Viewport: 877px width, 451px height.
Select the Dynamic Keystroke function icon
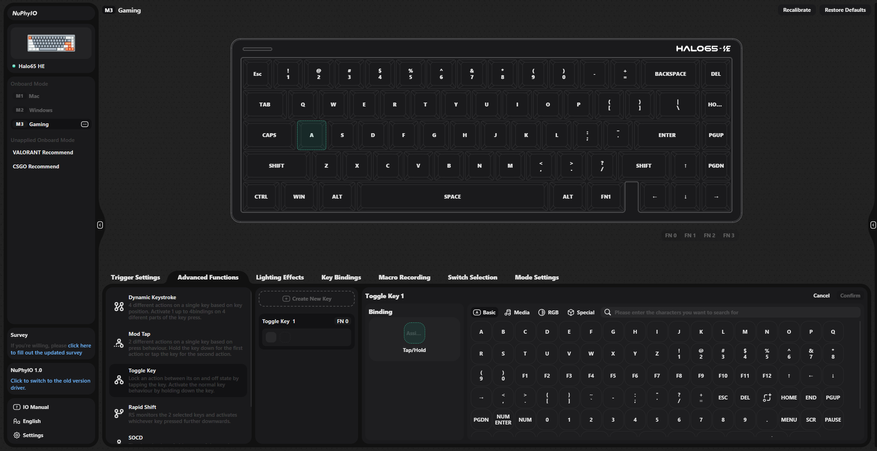pos(119,306)
